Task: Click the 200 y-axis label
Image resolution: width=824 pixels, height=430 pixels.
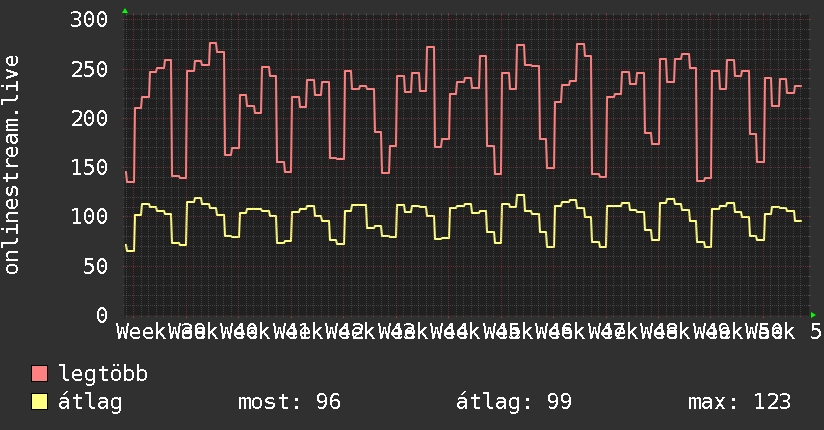Action: [x=89, y=118]
